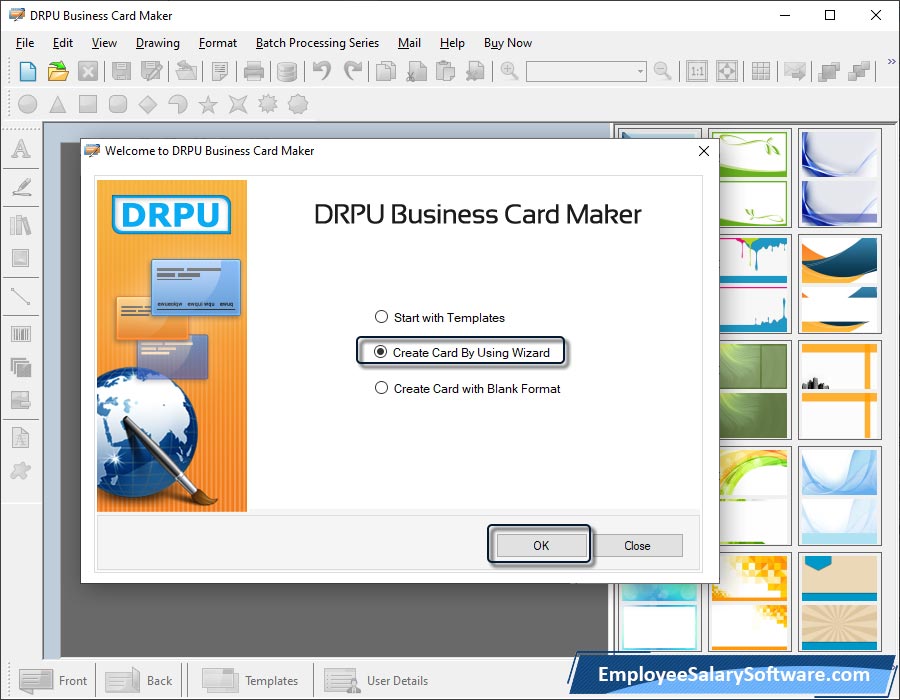The width and height of the screenshot is (900, 700).
Task: Choose the sunburst beige template thumbnail
Action: coord(839,602)
